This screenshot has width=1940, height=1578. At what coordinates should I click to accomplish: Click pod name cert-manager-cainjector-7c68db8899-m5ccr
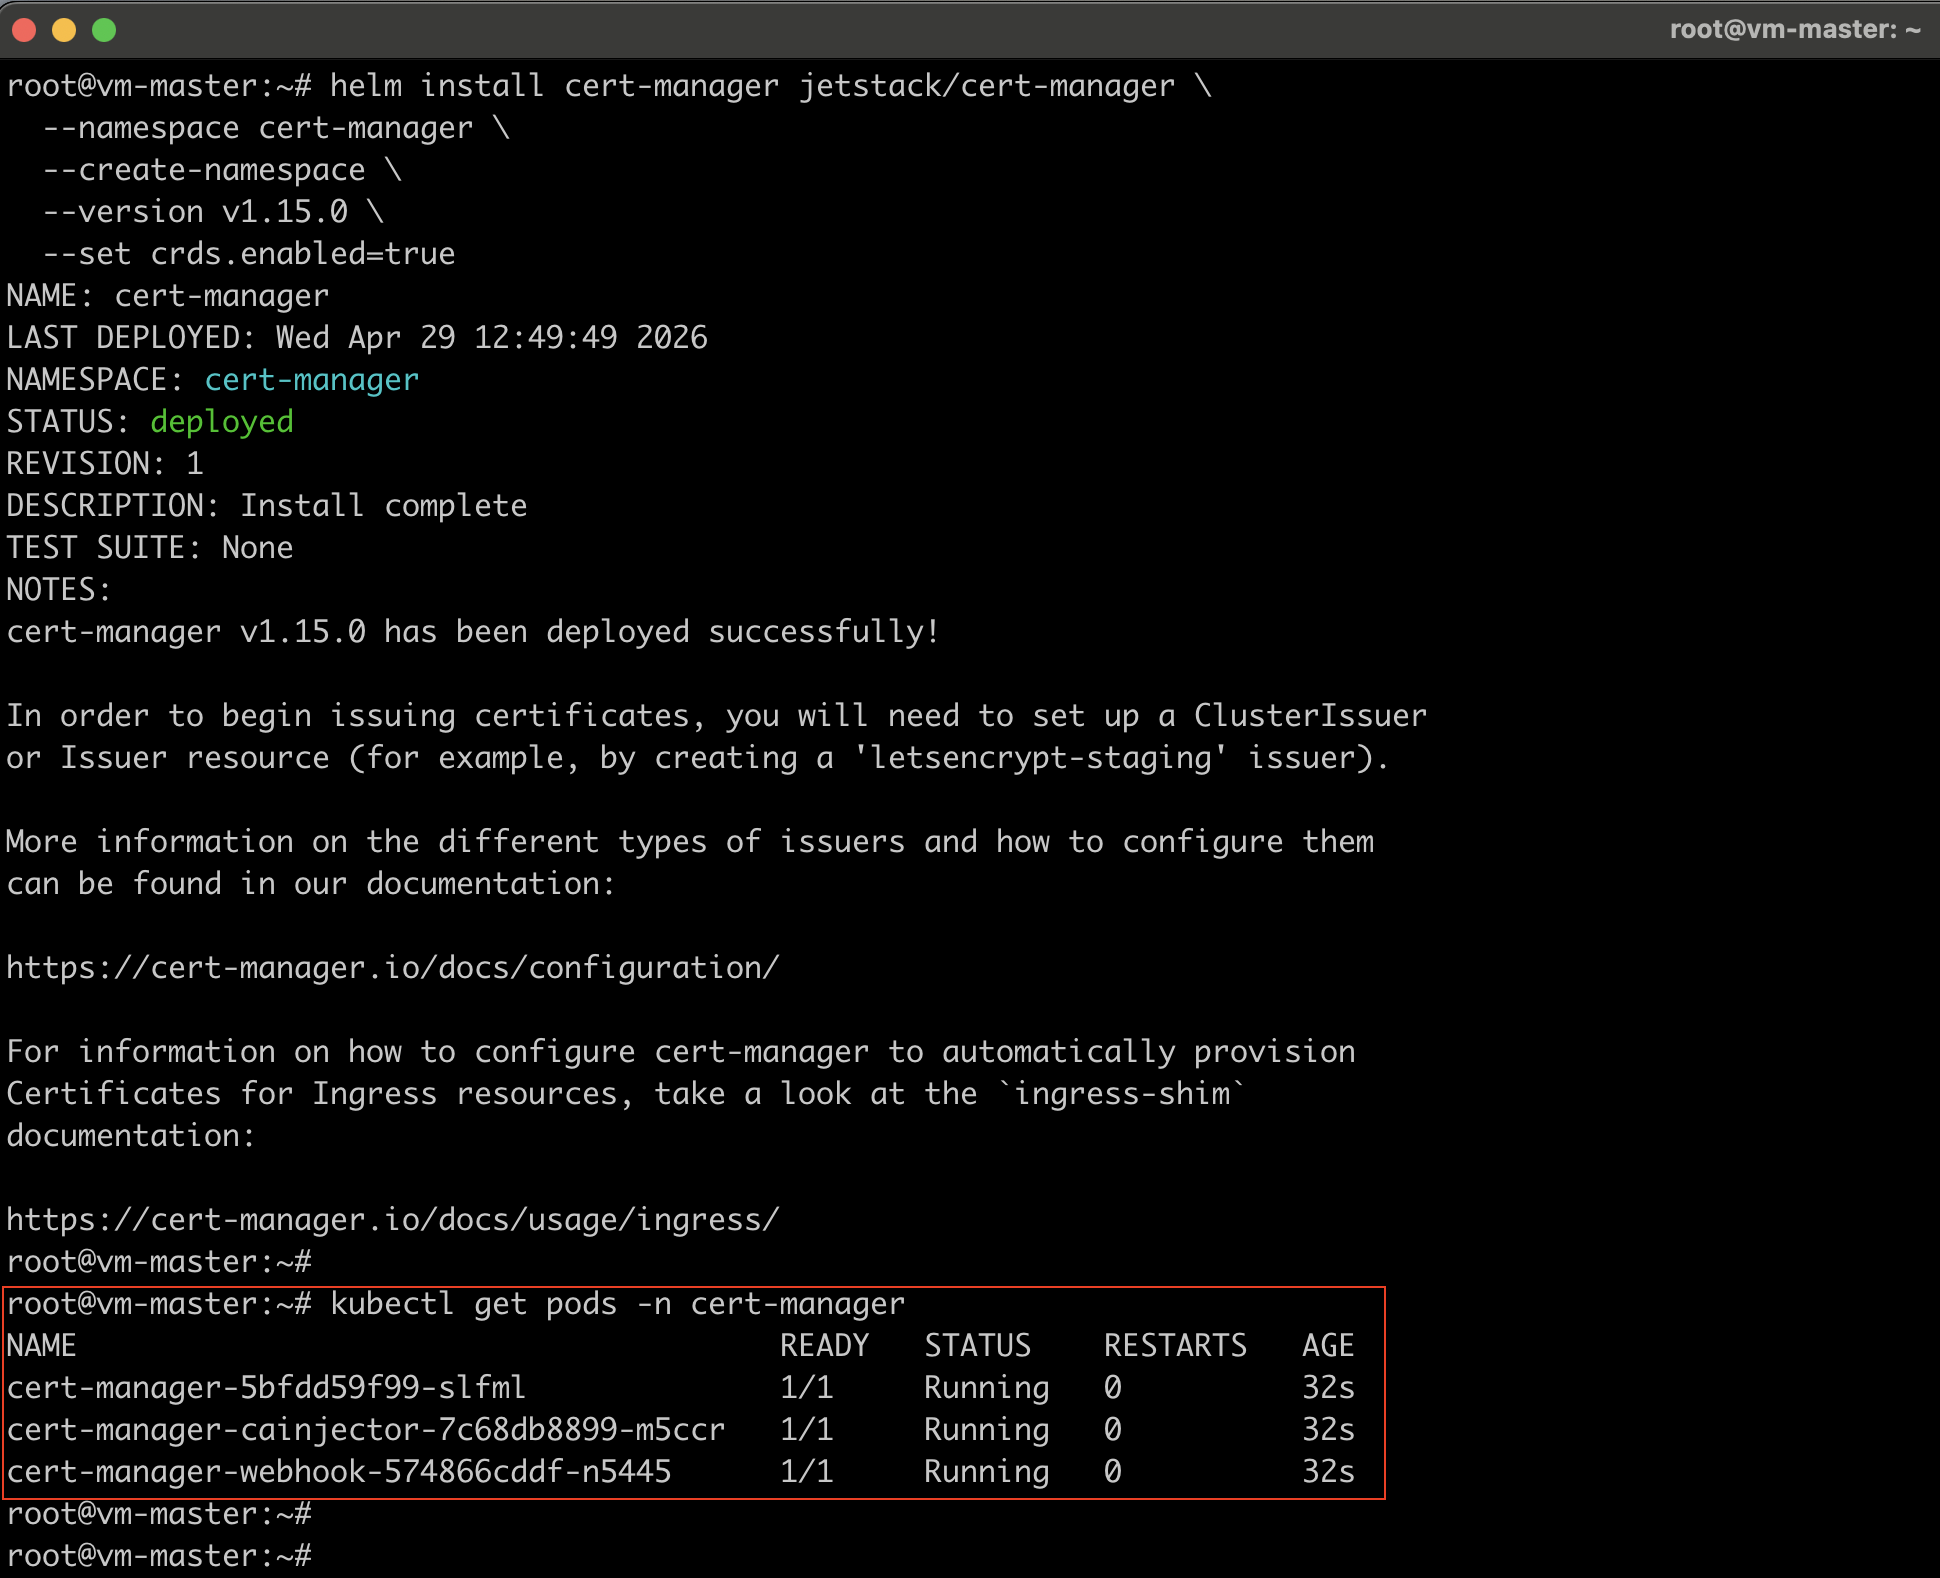[365, 1430]
